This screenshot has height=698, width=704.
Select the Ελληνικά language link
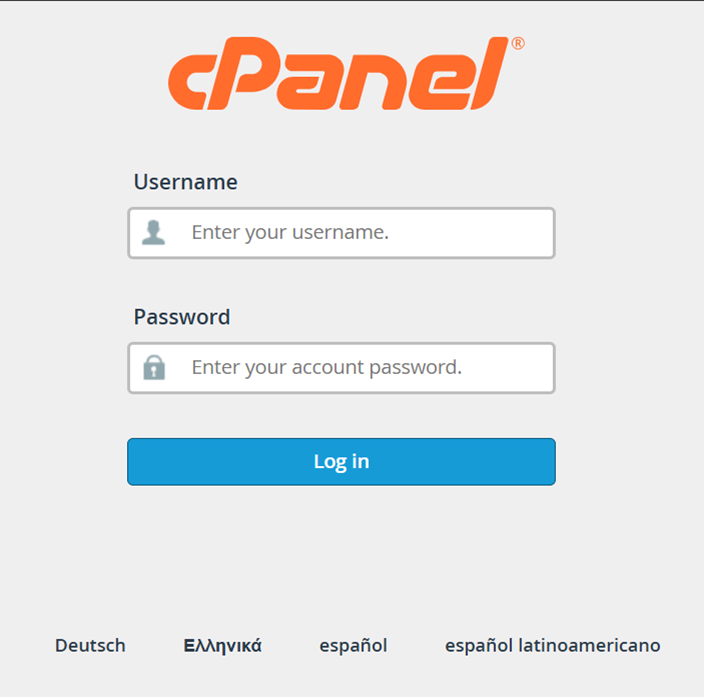(222, 645)
